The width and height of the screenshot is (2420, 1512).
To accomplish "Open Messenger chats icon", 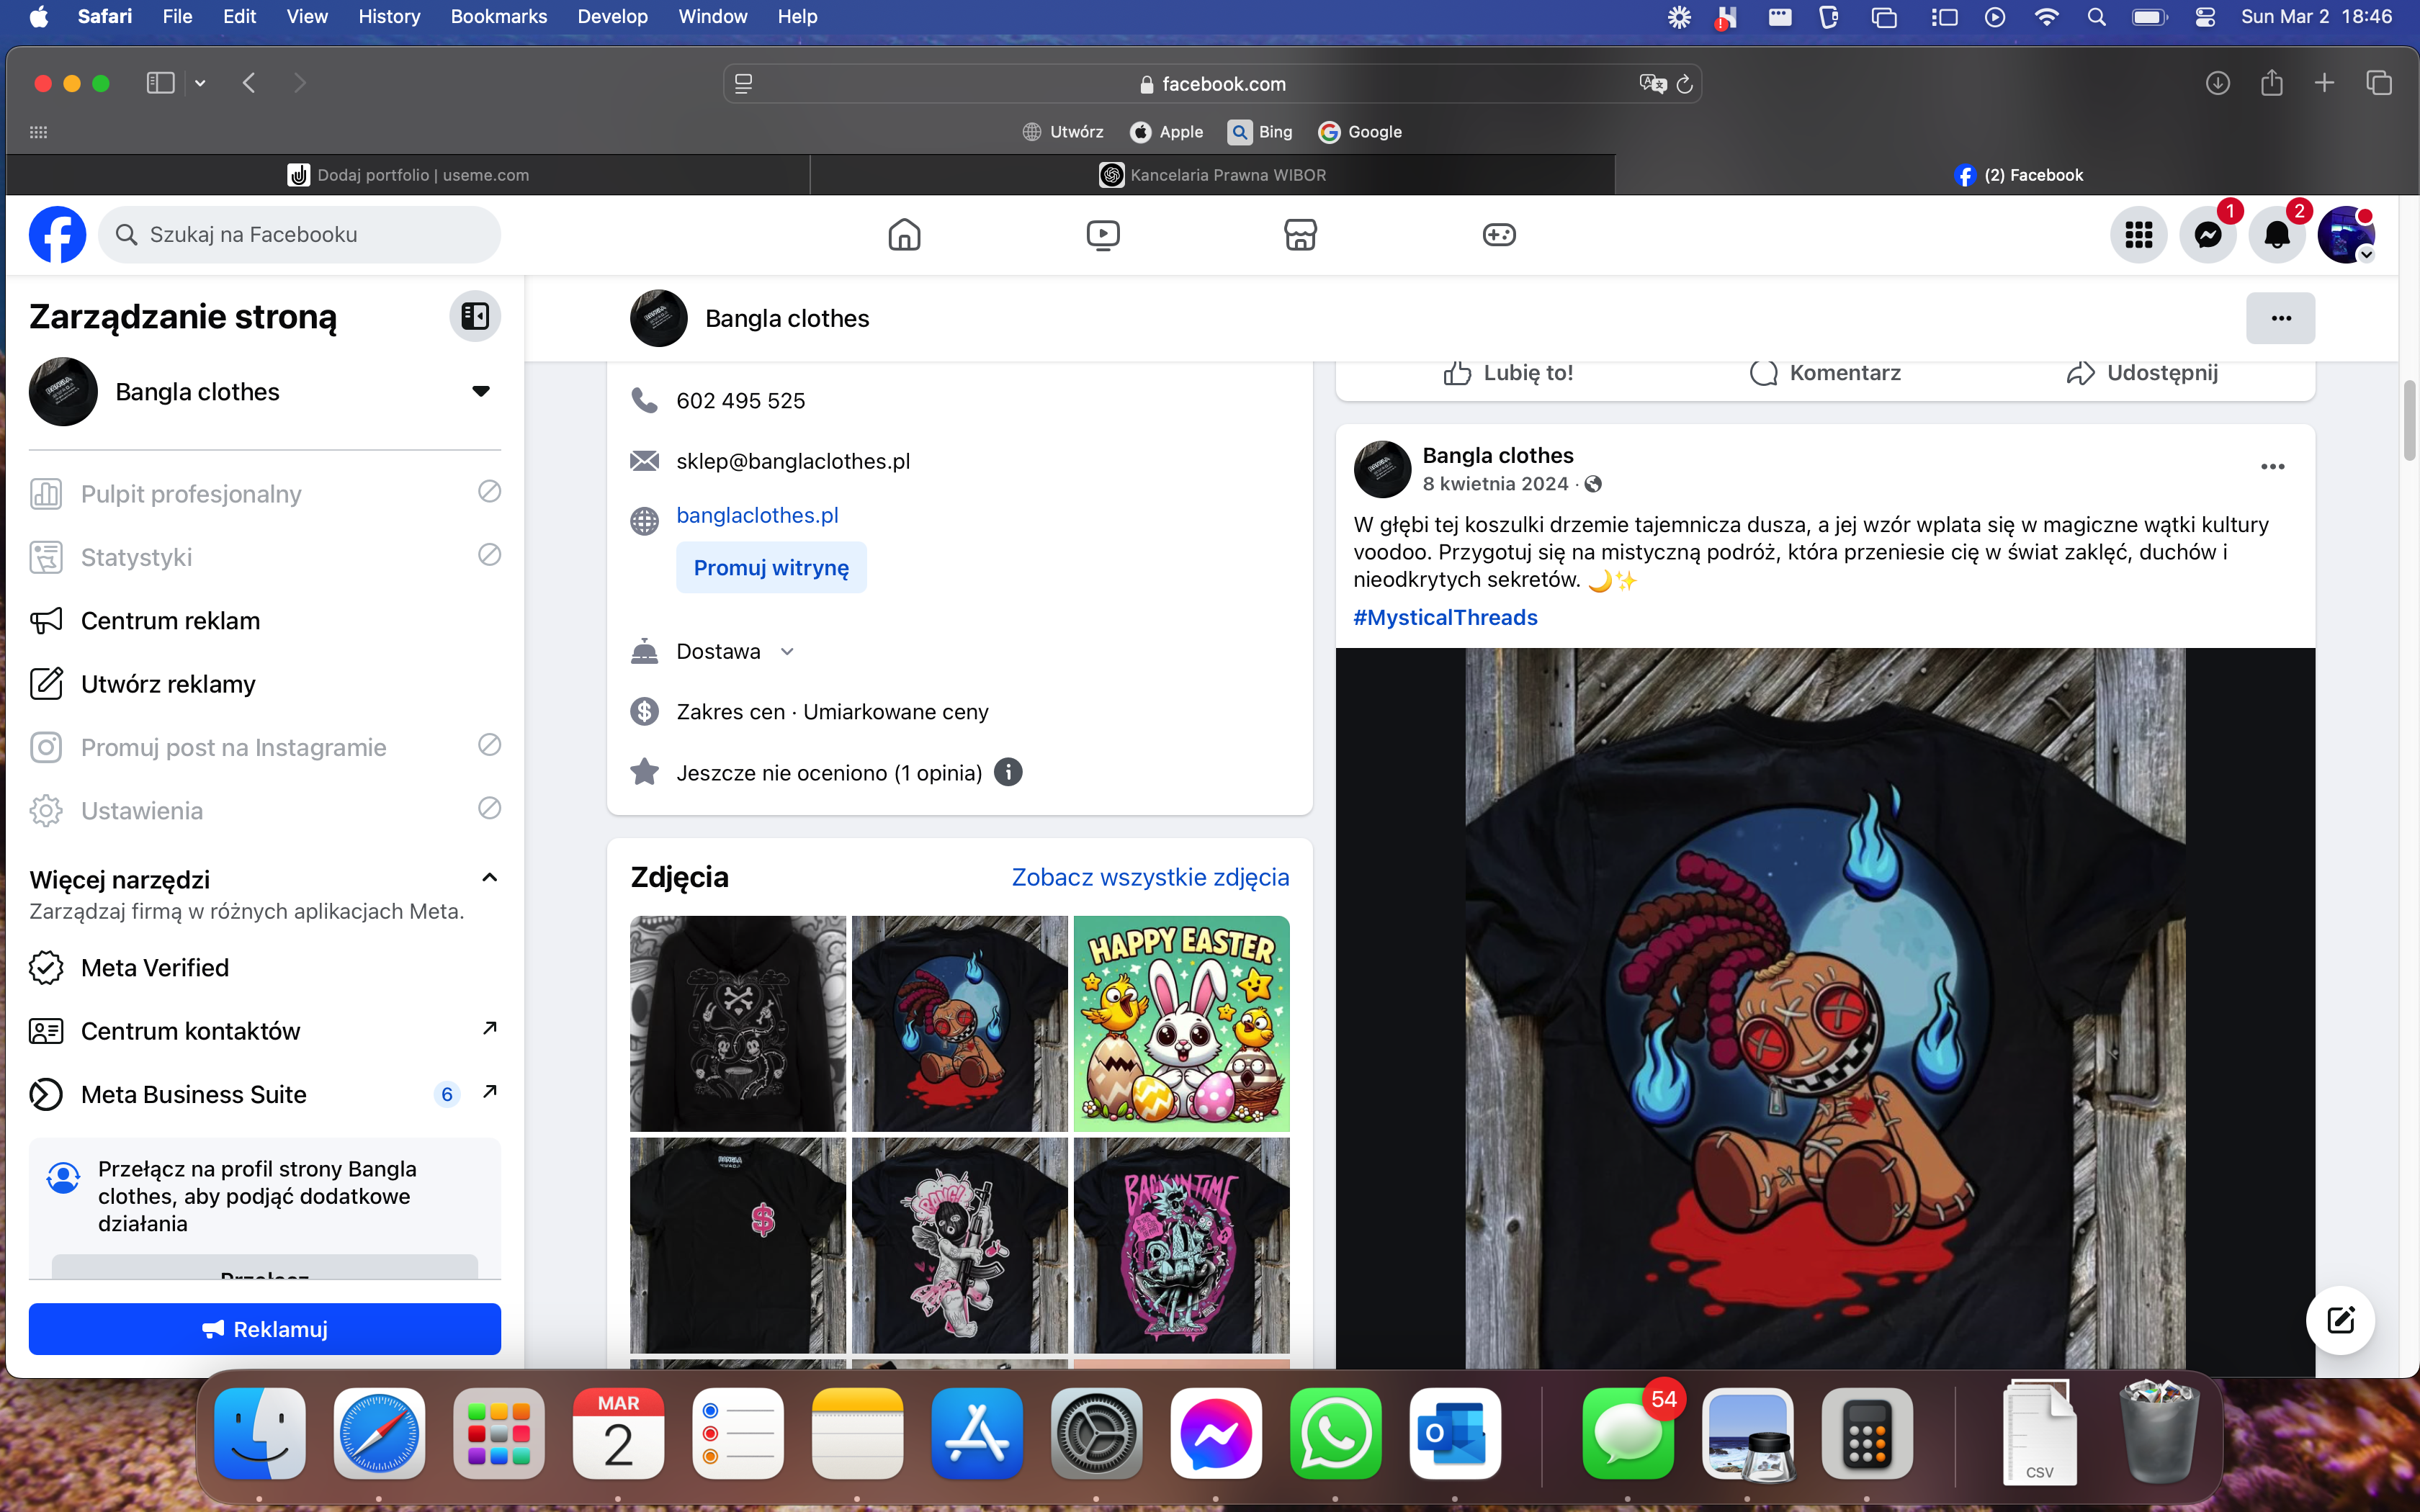I will (2208, 235).
